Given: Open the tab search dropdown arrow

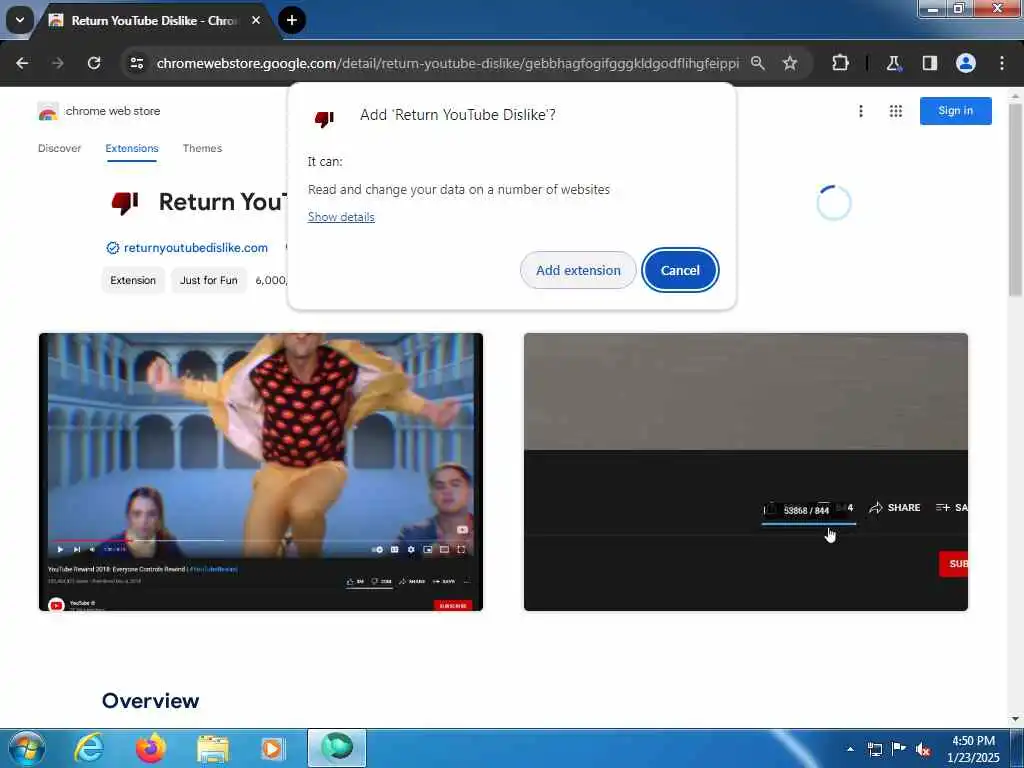Looking at the screenshot, I should point(20,20).
